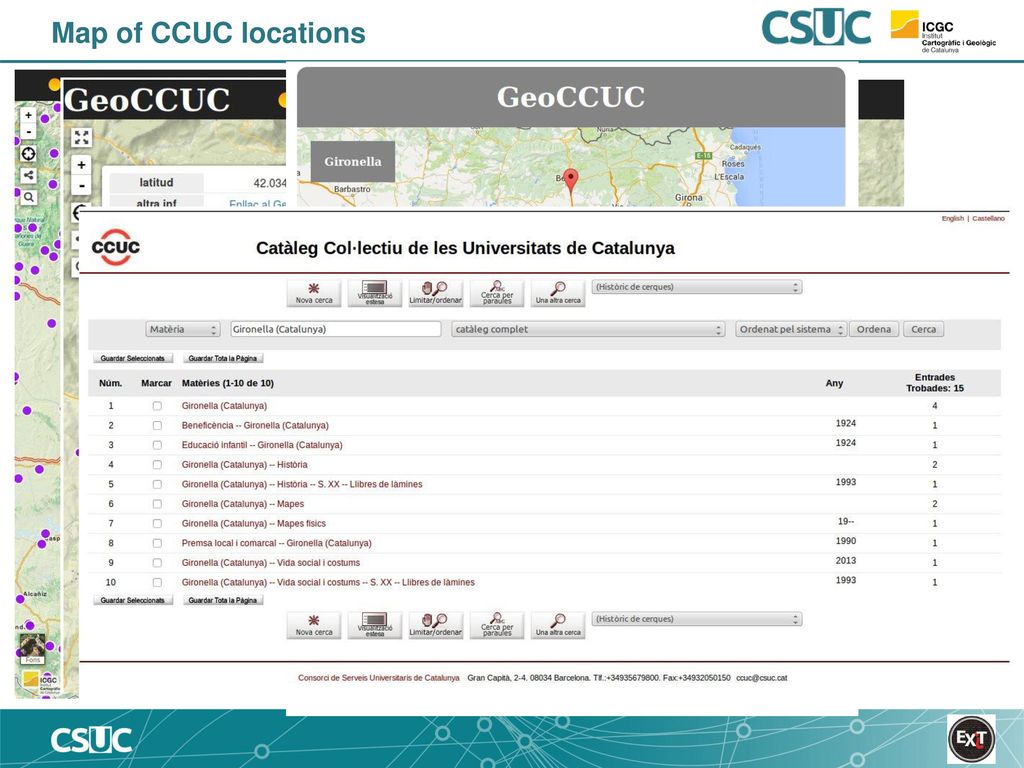This screenshot has height=768, width=1024.
Task: Click year 2013 in Vida social row
Action: [846, 560]
